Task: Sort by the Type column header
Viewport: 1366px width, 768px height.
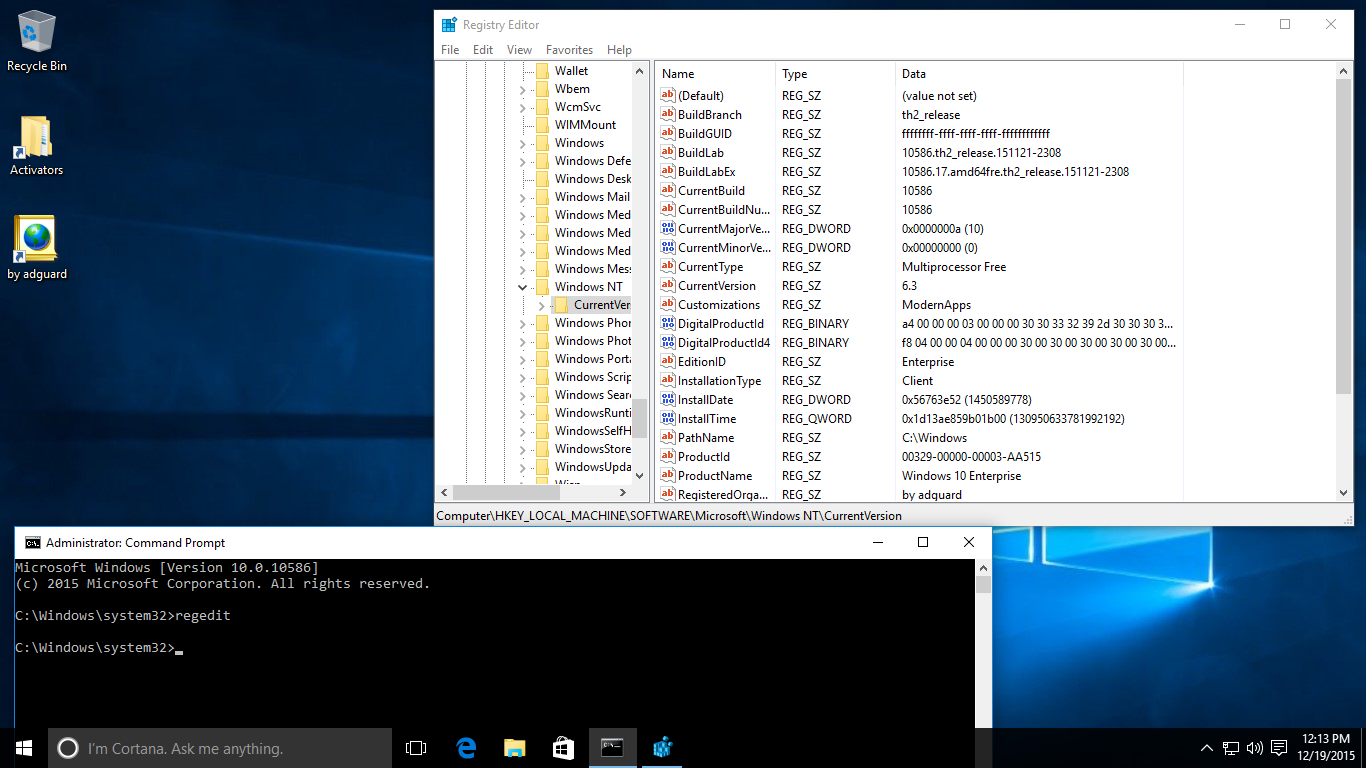Action: tap(835, 74)
